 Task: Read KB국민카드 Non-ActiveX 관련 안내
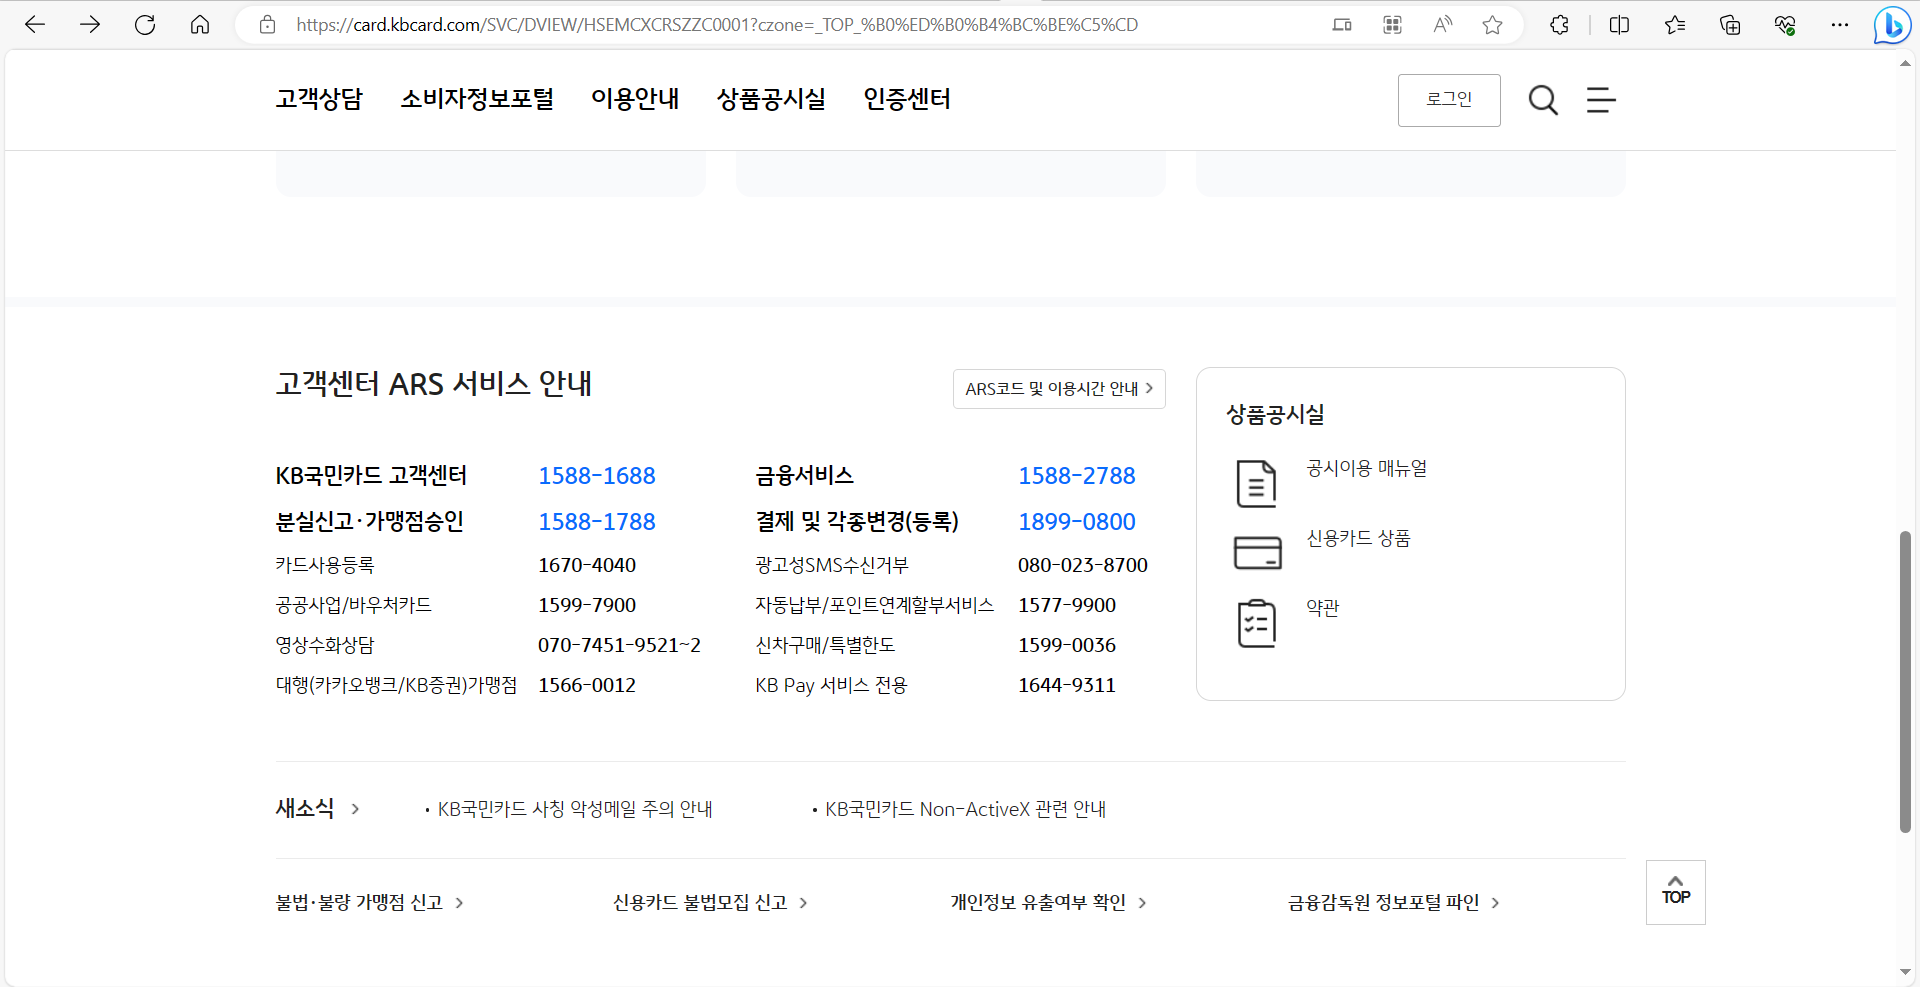click(x=966, y=809)
